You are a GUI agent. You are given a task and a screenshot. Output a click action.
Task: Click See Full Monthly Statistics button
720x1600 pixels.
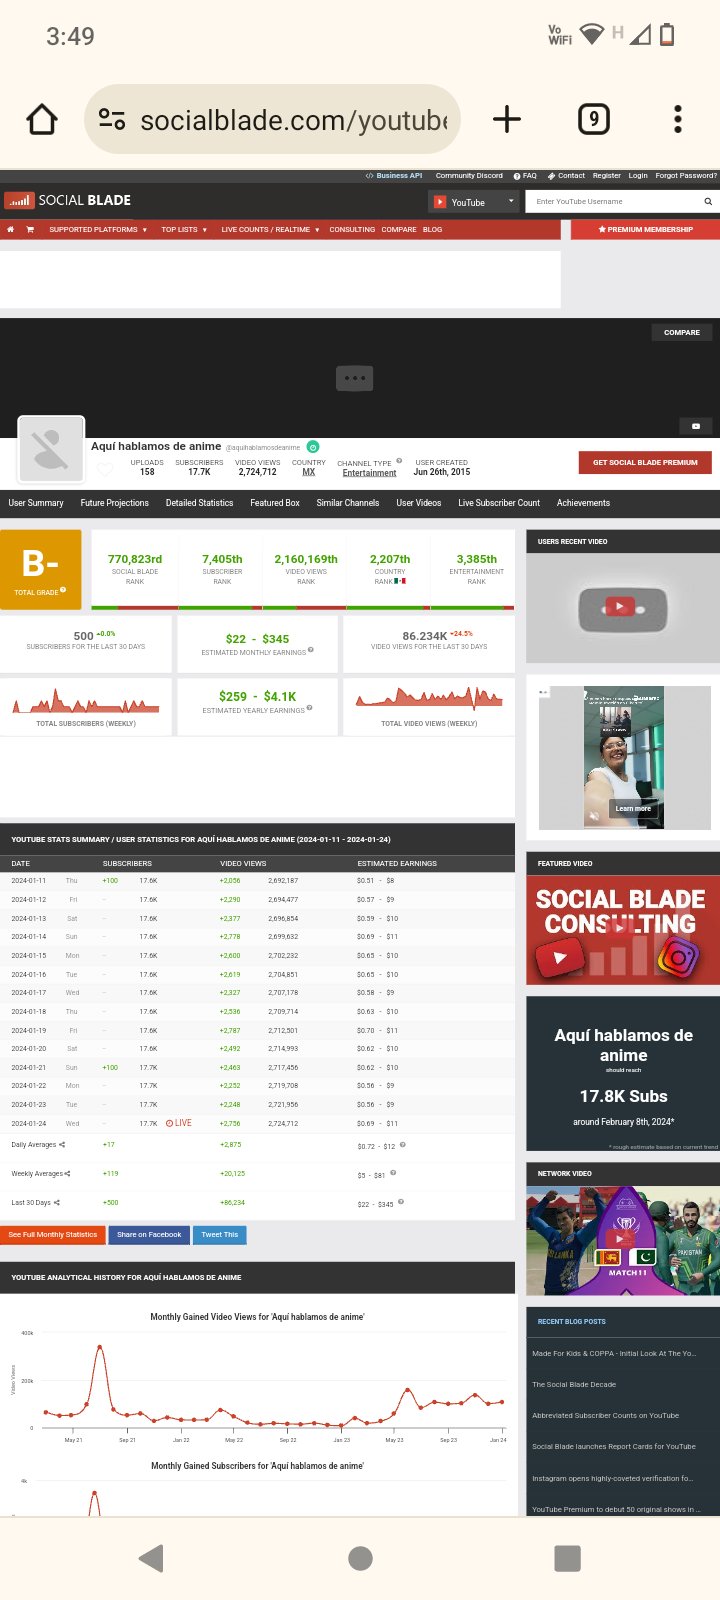point(53,1235)
